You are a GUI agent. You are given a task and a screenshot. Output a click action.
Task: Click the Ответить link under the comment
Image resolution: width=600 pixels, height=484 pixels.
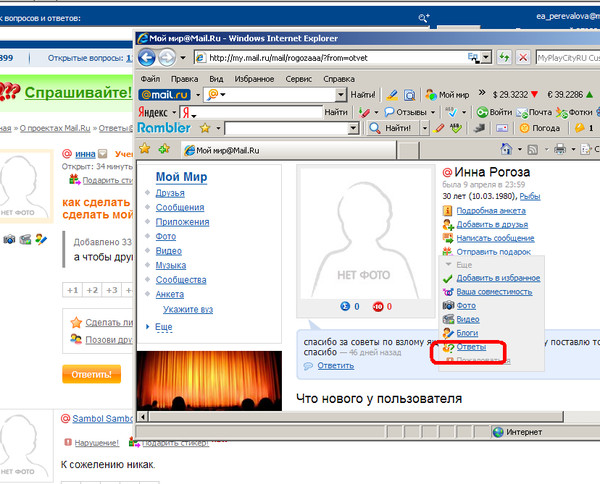[335, 366]
